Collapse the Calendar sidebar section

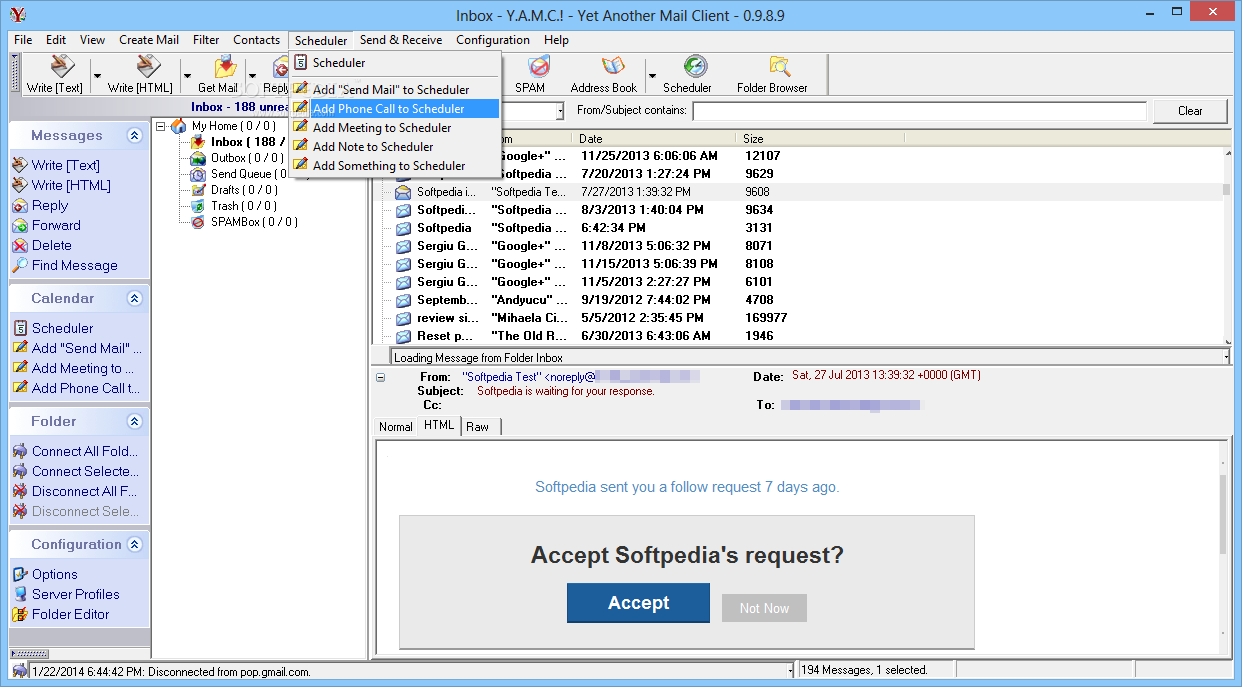[x=134, y=299]
